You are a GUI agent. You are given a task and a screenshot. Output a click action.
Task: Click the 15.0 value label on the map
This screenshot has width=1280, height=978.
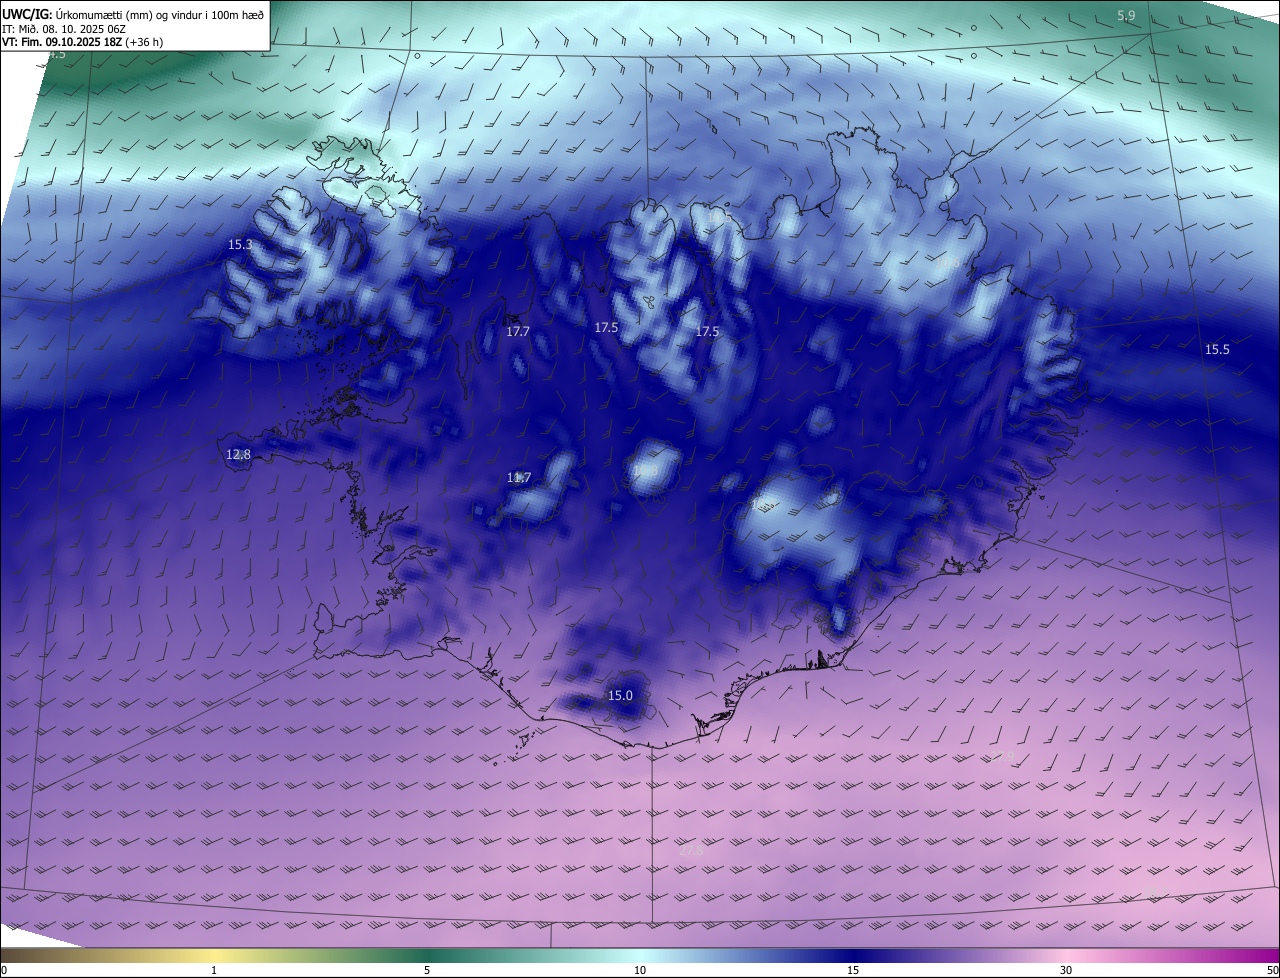coord(620,695)
